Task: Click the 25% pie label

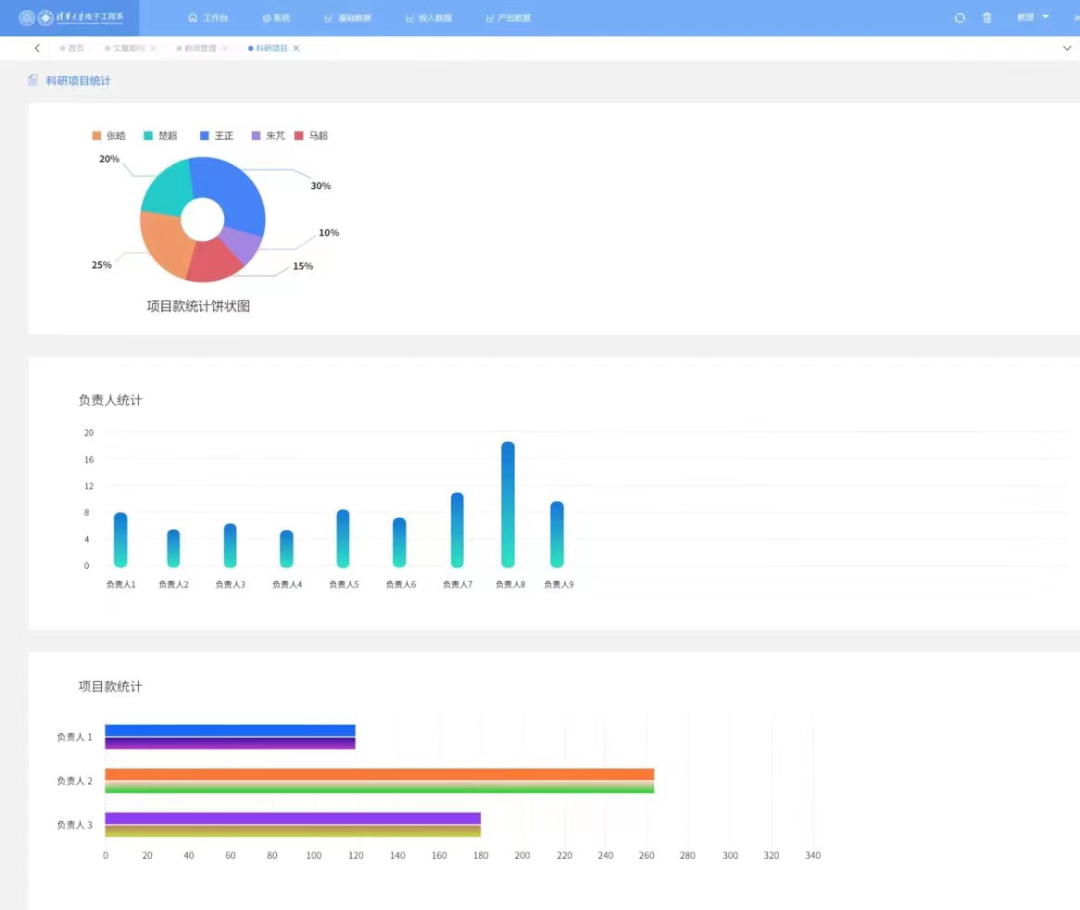Action: coord(101,265)
